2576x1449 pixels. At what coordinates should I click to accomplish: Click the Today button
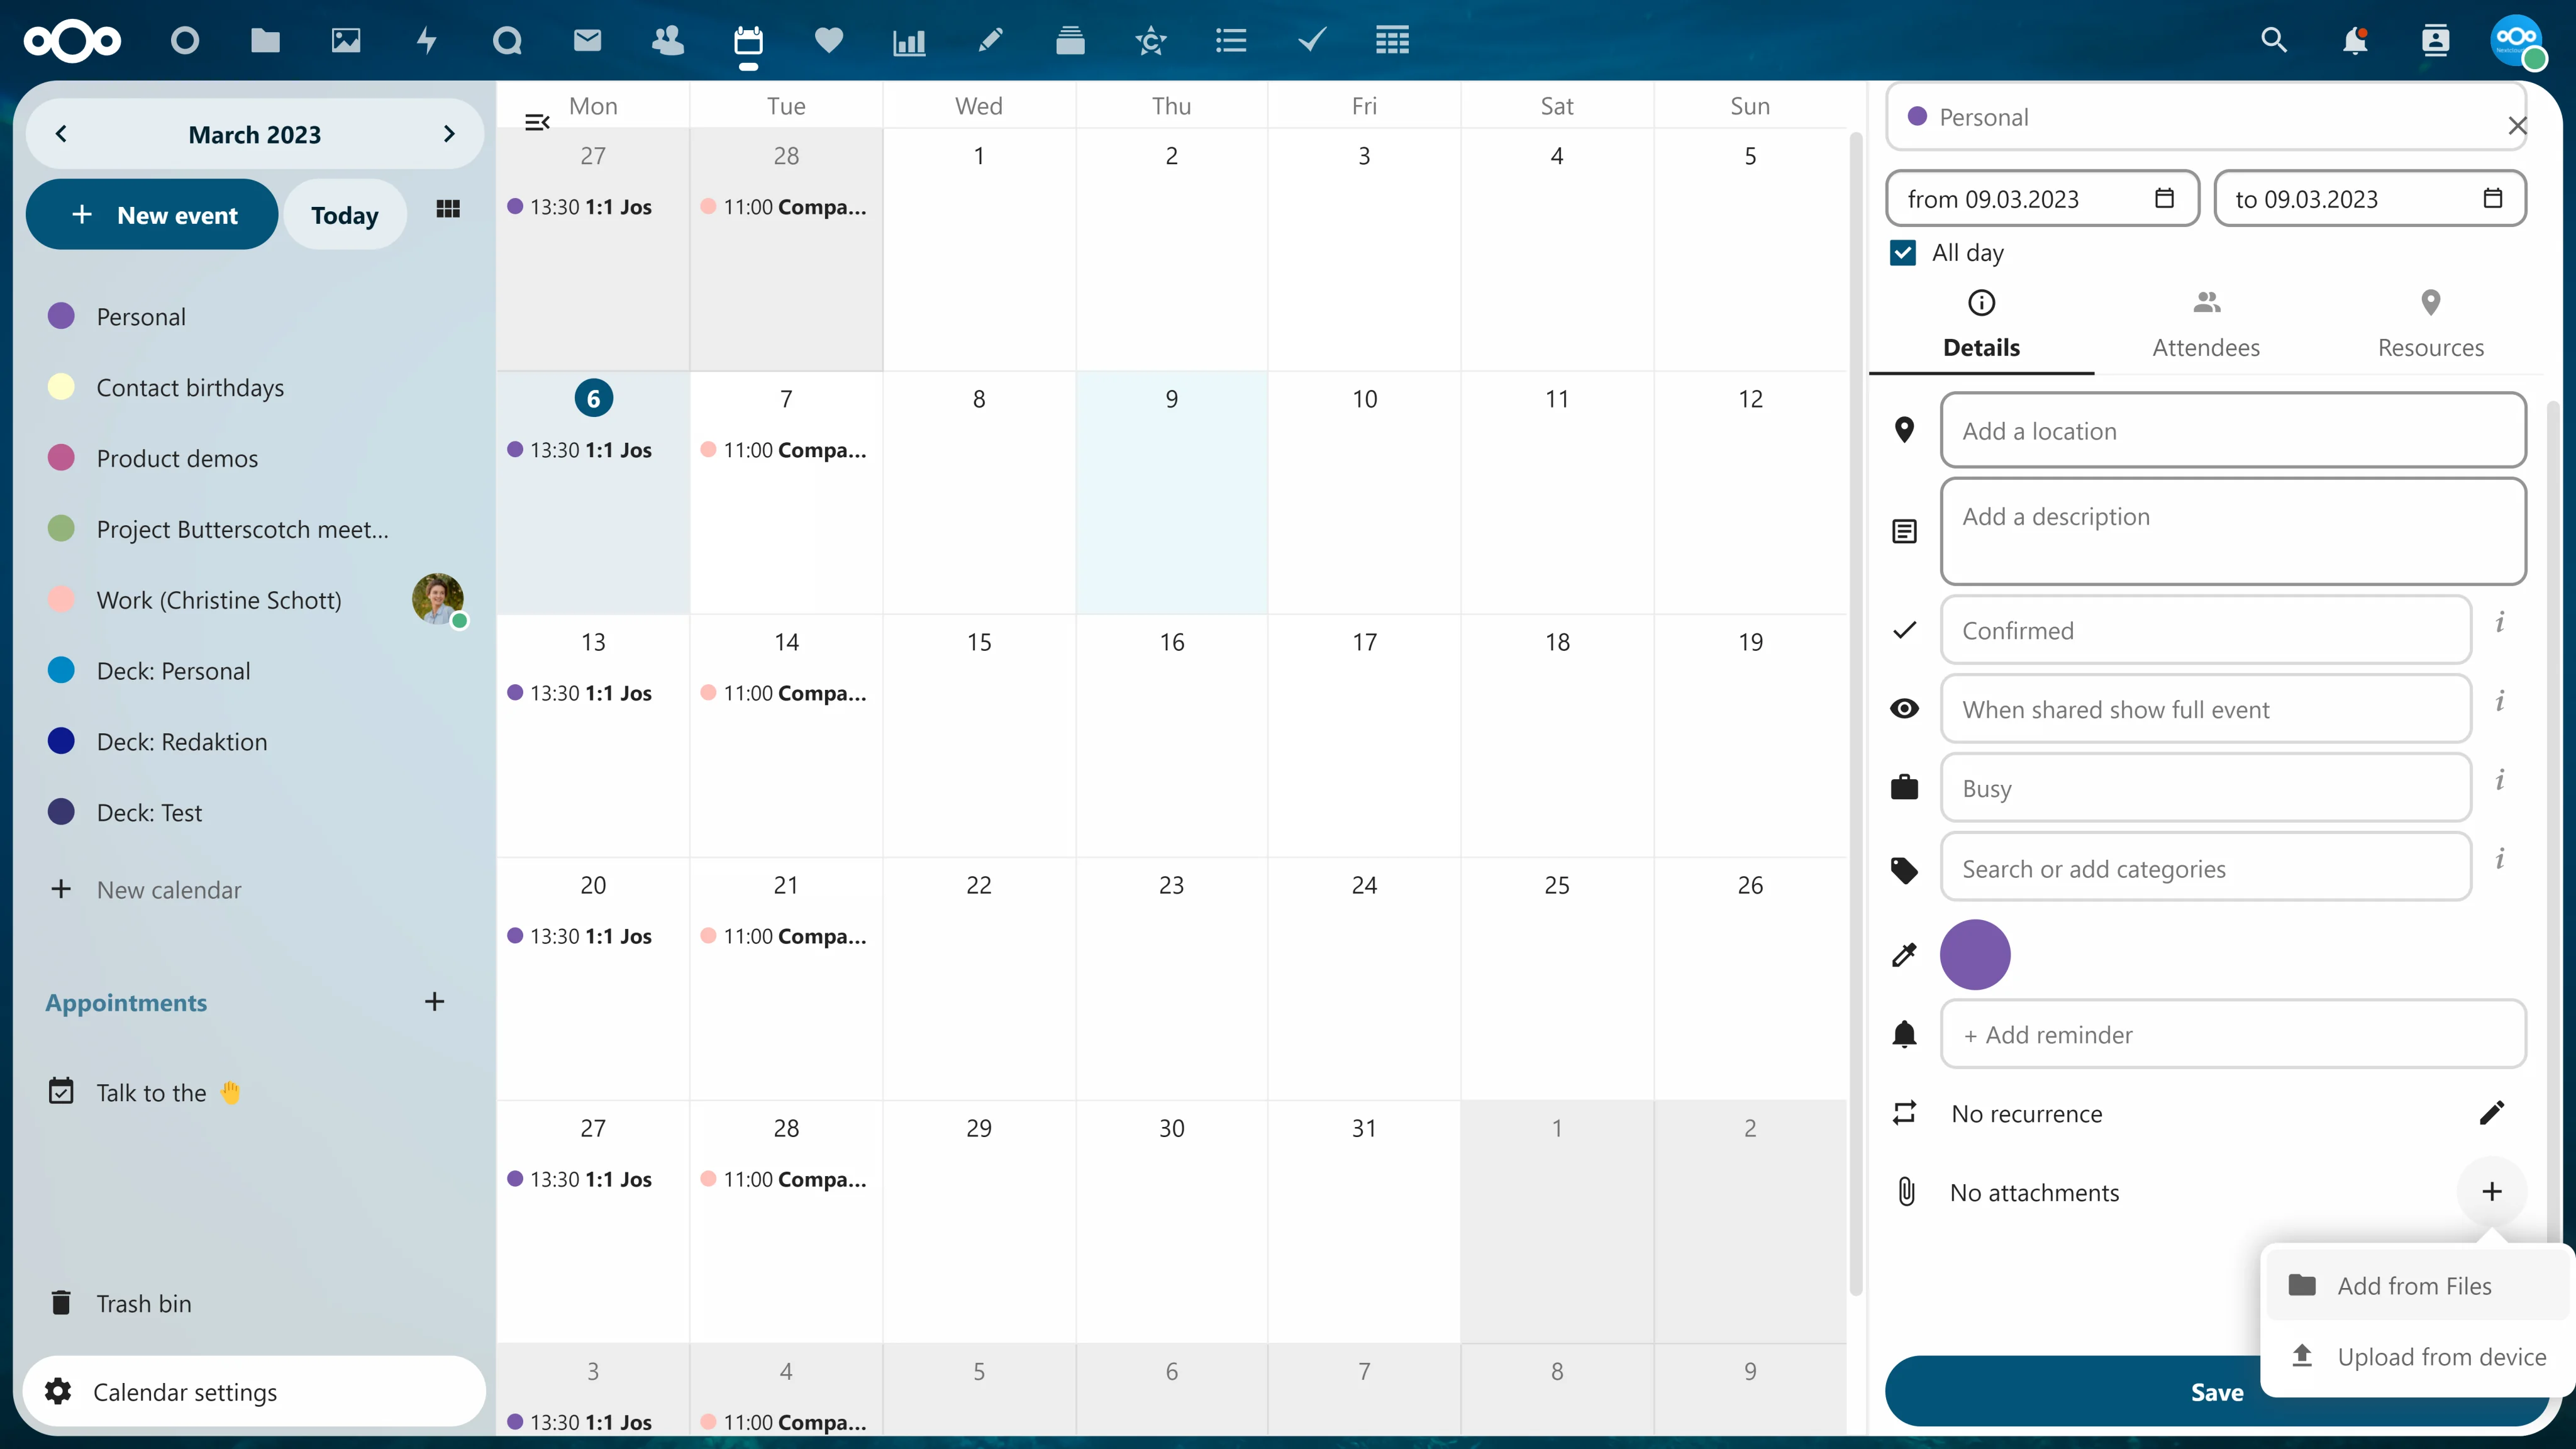click(x=345, y=215)
